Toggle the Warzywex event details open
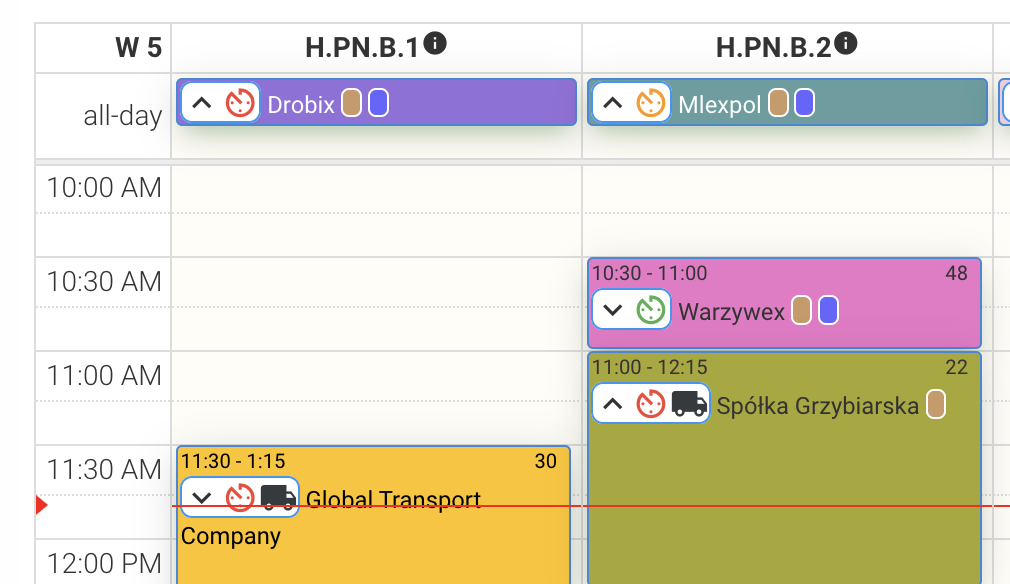 click(613, 310)
